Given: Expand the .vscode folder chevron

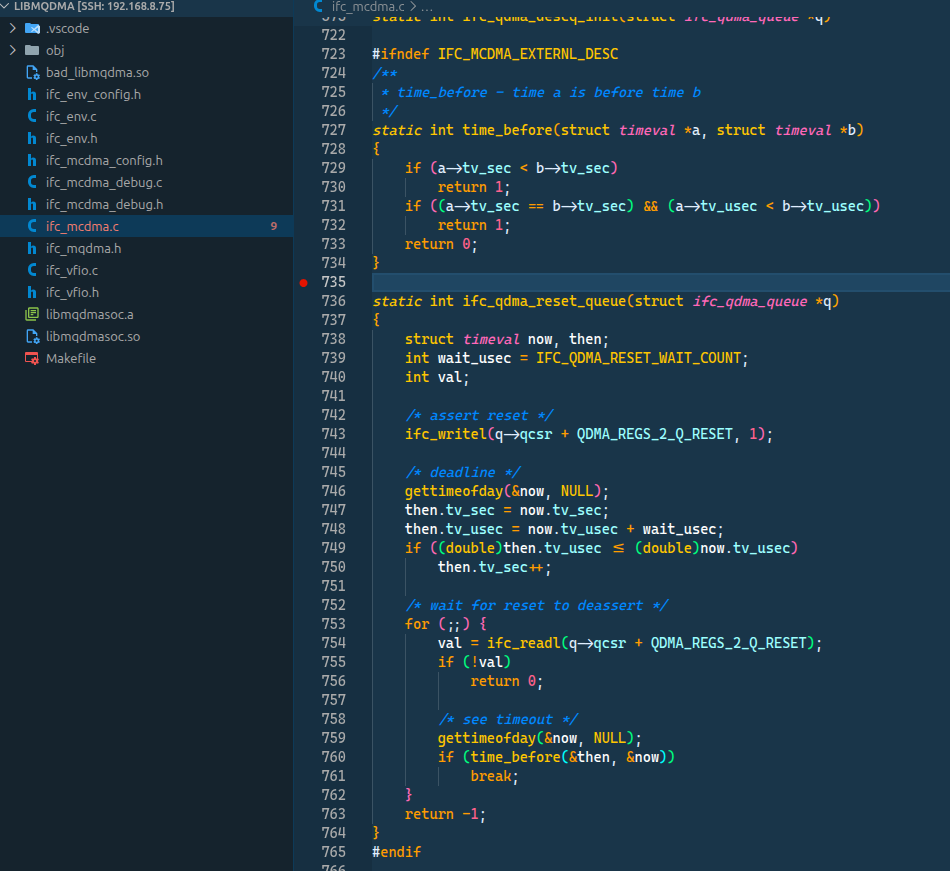Looking at the screenshot, I should [x=12, y=29].
